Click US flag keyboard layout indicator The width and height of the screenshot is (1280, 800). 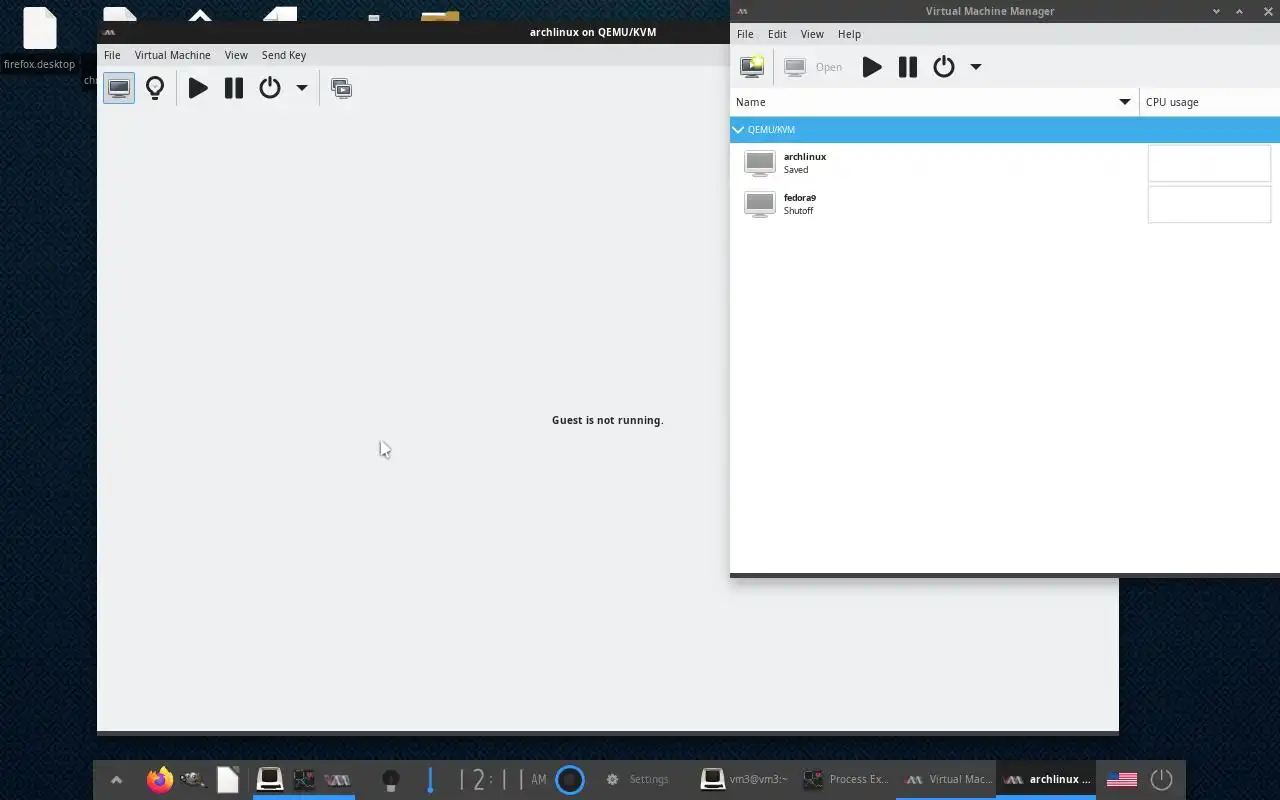1122,780
